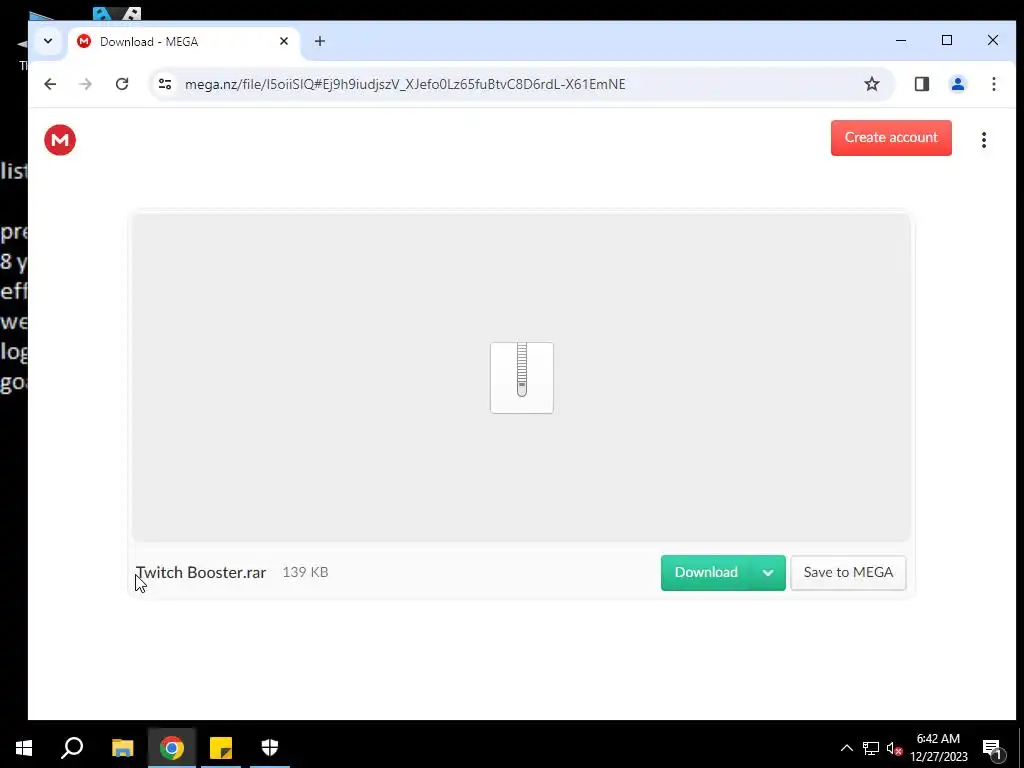Click the Create account button

click(891, 138)
